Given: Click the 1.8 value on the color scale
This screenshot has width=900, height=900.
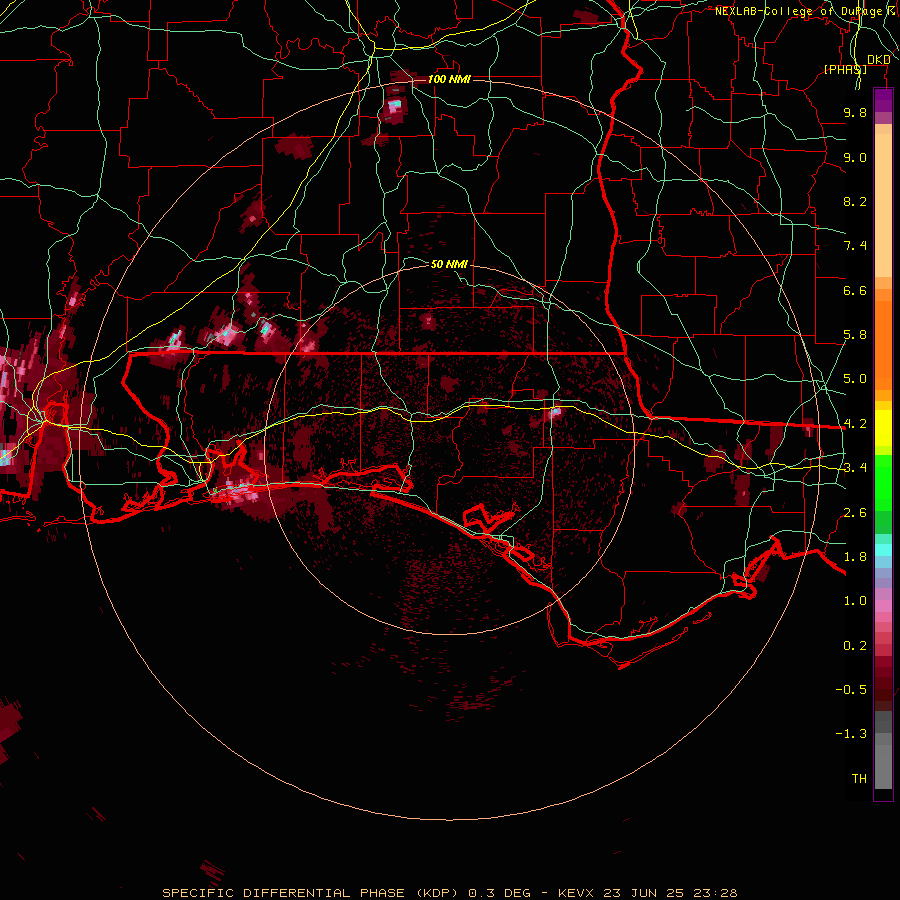Looking at the screenshot, I should 855,557.
